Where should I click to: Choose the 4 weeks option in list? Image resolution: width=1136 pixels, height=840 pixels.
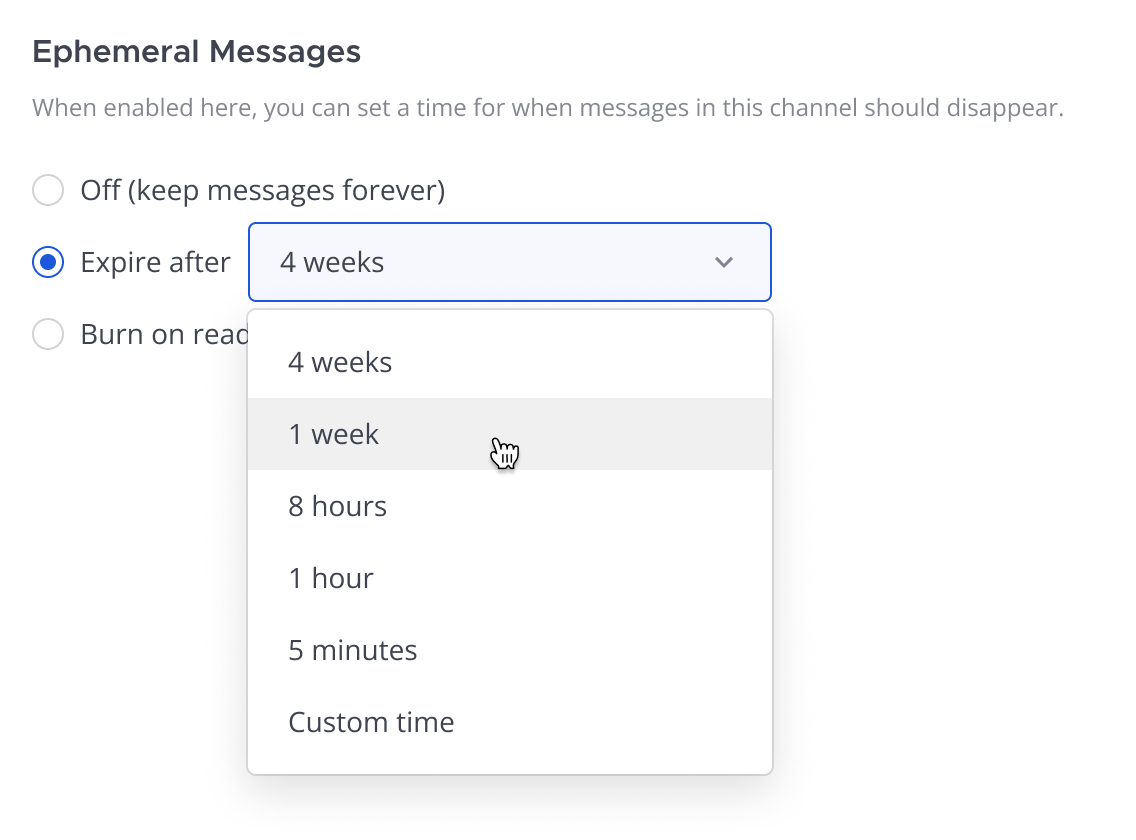tap(510, 362)
